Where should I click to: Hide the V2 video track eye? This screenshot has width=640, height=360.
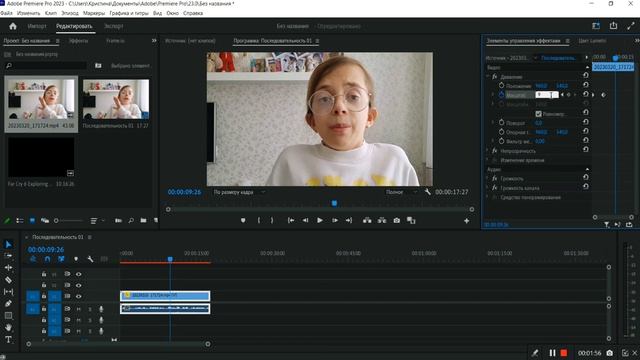(x=78, y=285)
